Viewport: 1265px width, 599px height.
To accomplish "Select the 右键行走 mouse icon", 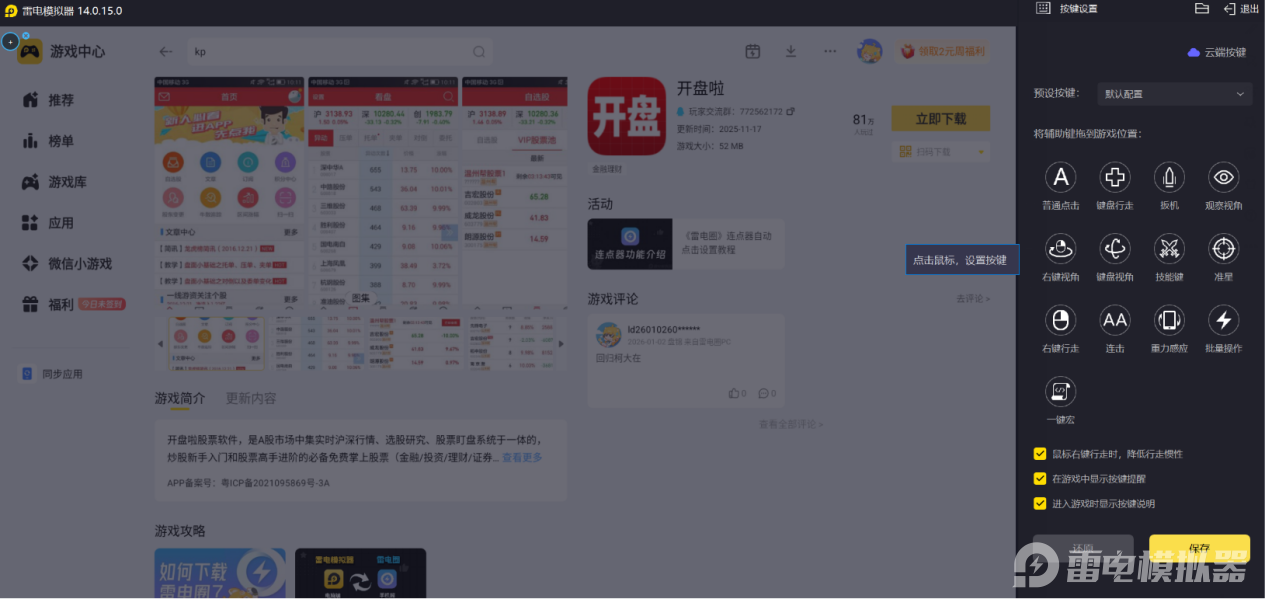I will click(x=1060, y=320).
